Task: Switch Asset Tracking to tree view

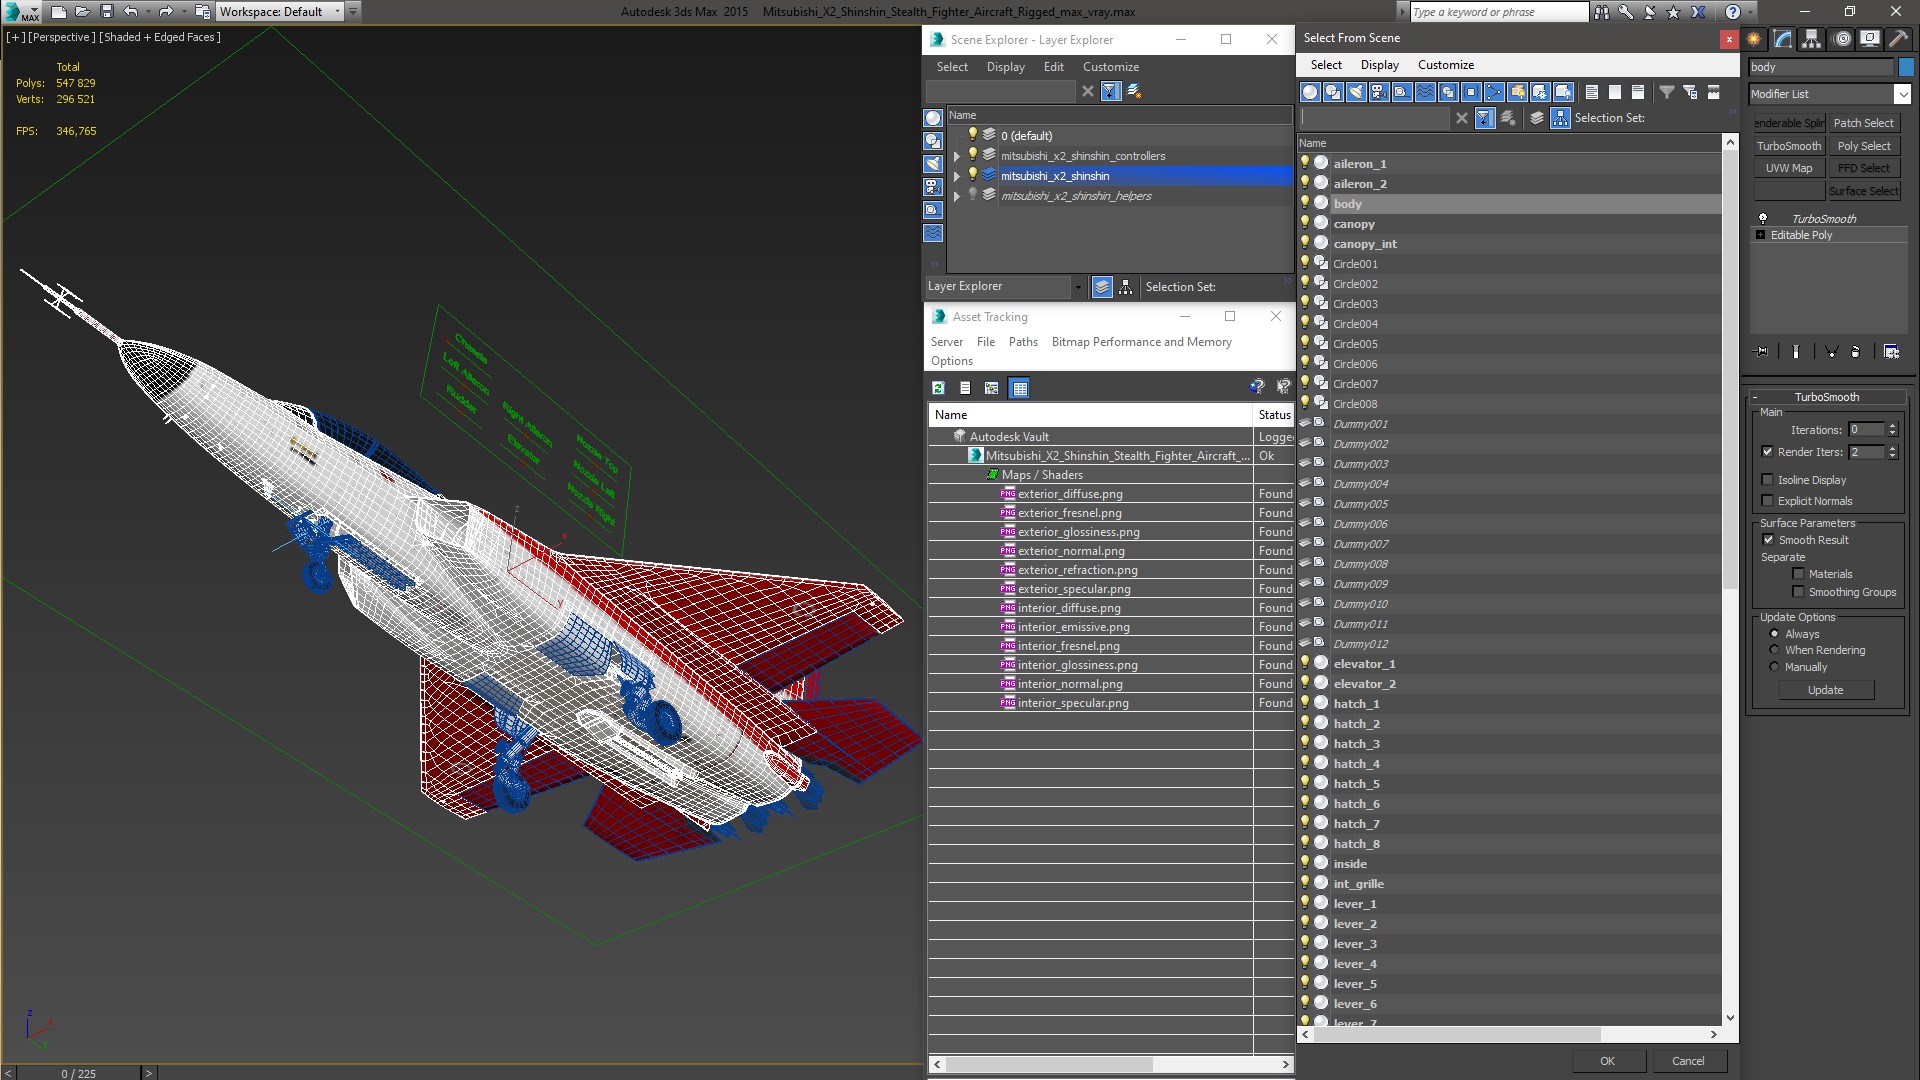Action: click(x=992, y=388)
